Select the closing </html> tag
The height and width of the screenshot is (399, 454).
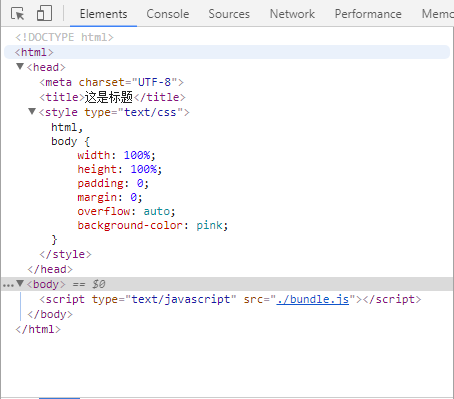pyautogui.click(x=38, y=329)
